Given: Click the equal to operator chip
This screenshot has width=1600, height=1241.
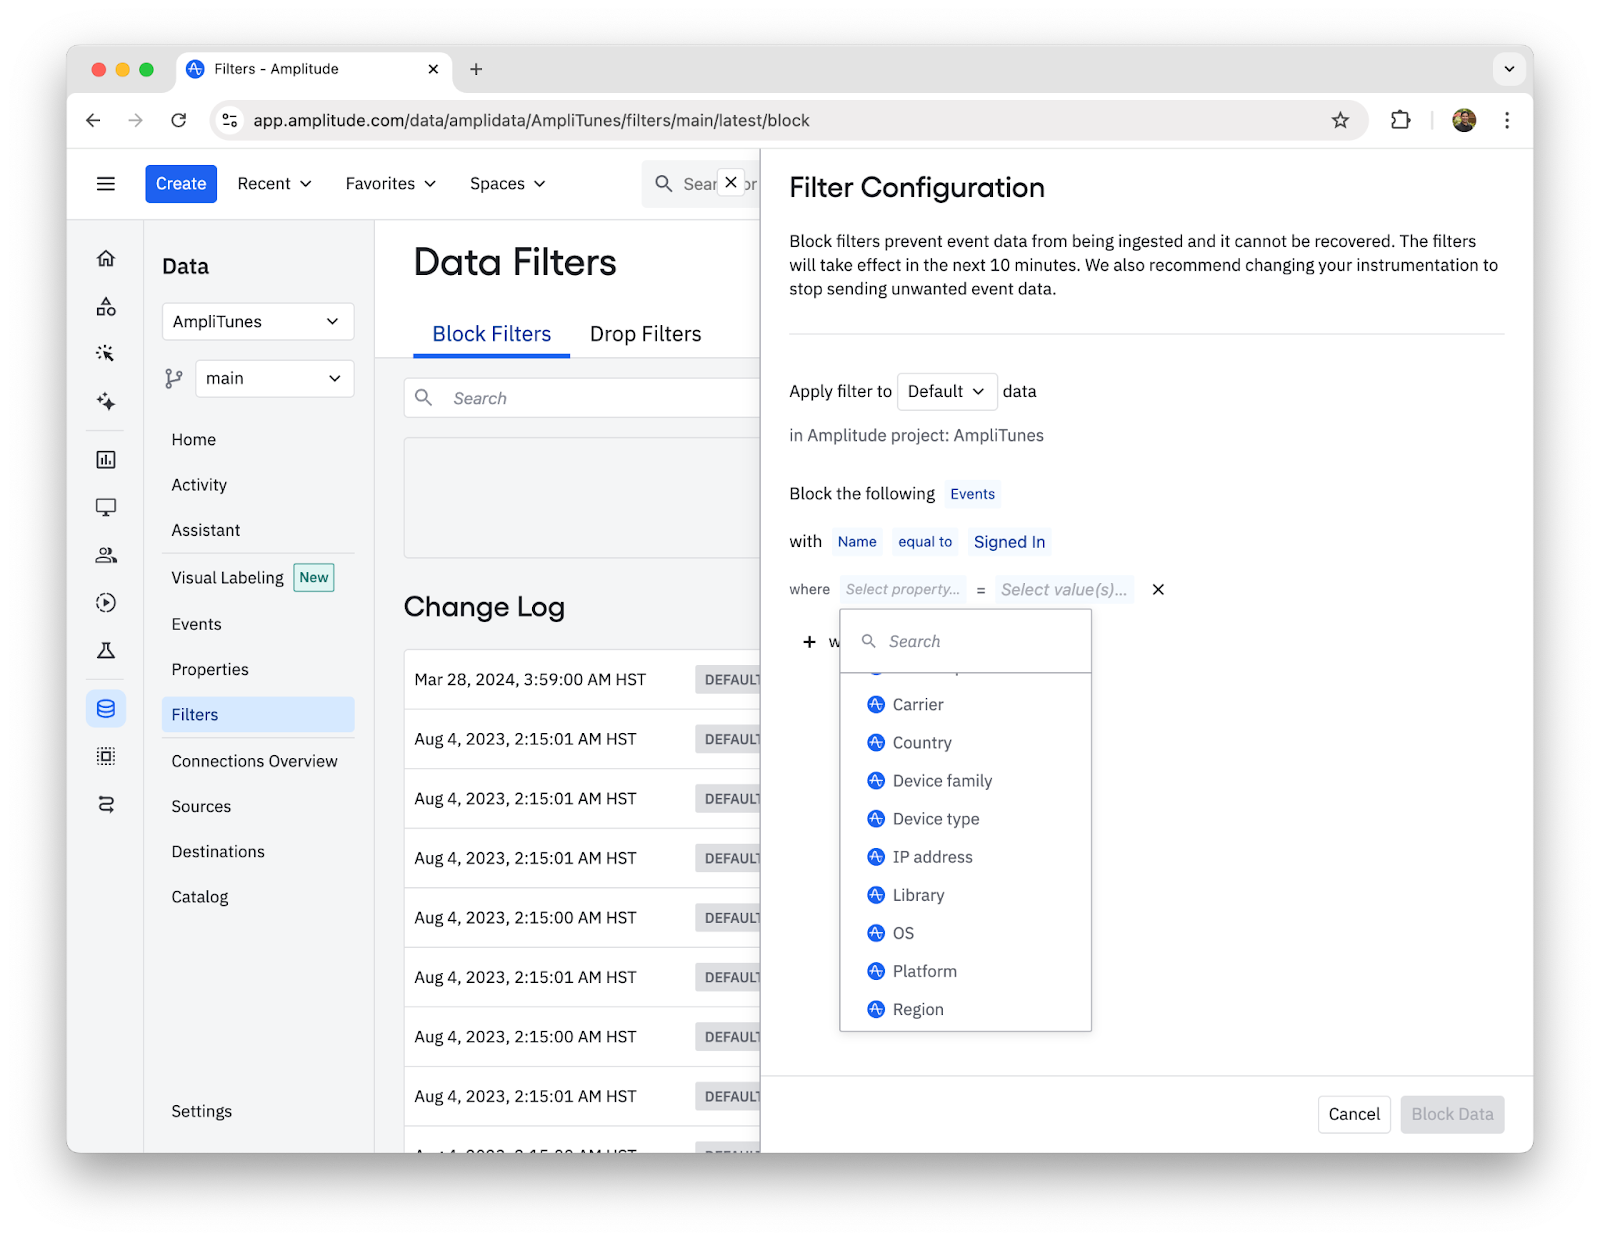Looking at the screenshot, I should [925, 542].
